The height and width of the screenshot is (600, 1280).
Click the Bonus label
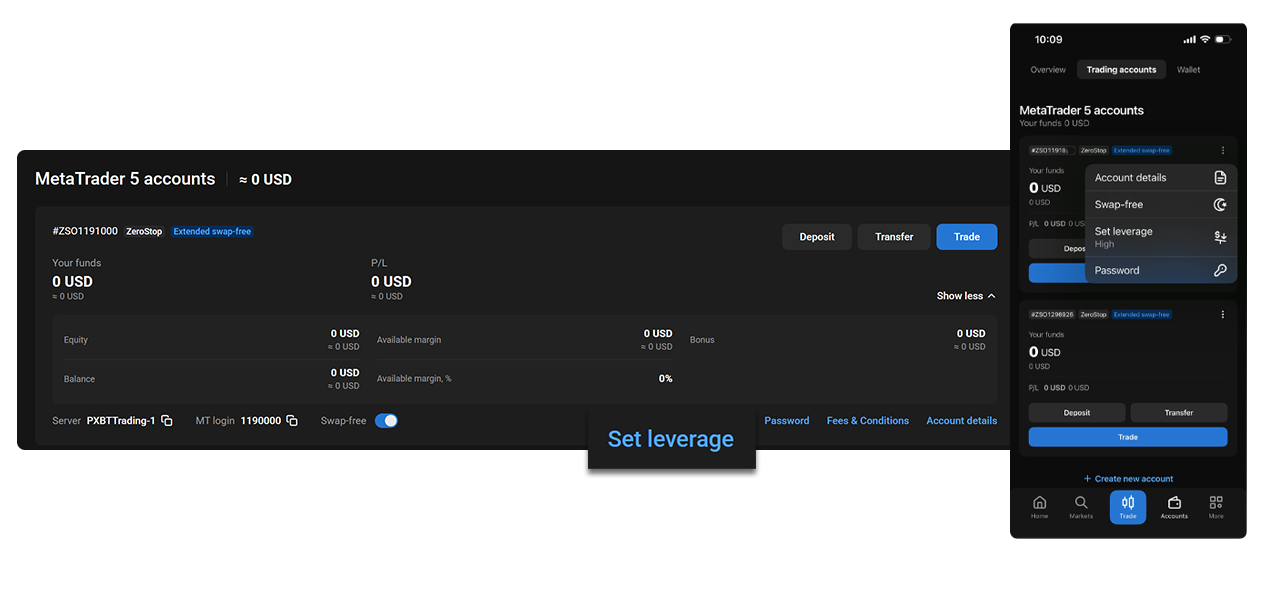coord(702,340)
